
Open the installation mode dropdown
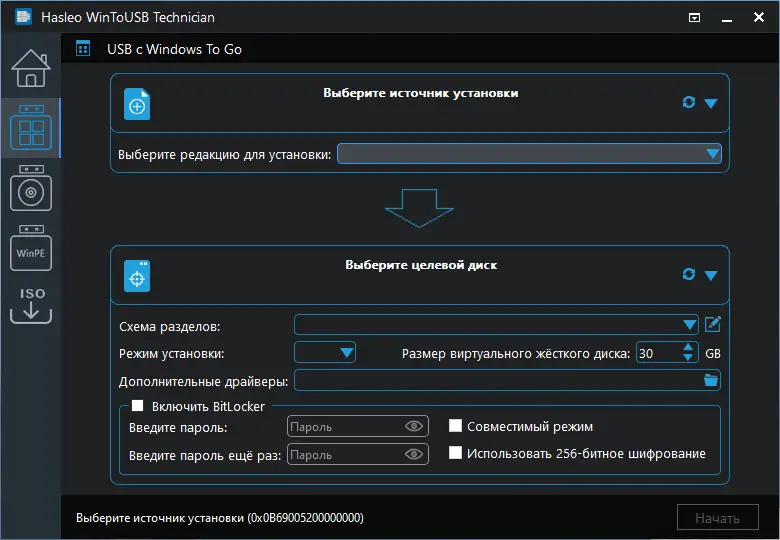pyautogui.click(x=325, y=353)
